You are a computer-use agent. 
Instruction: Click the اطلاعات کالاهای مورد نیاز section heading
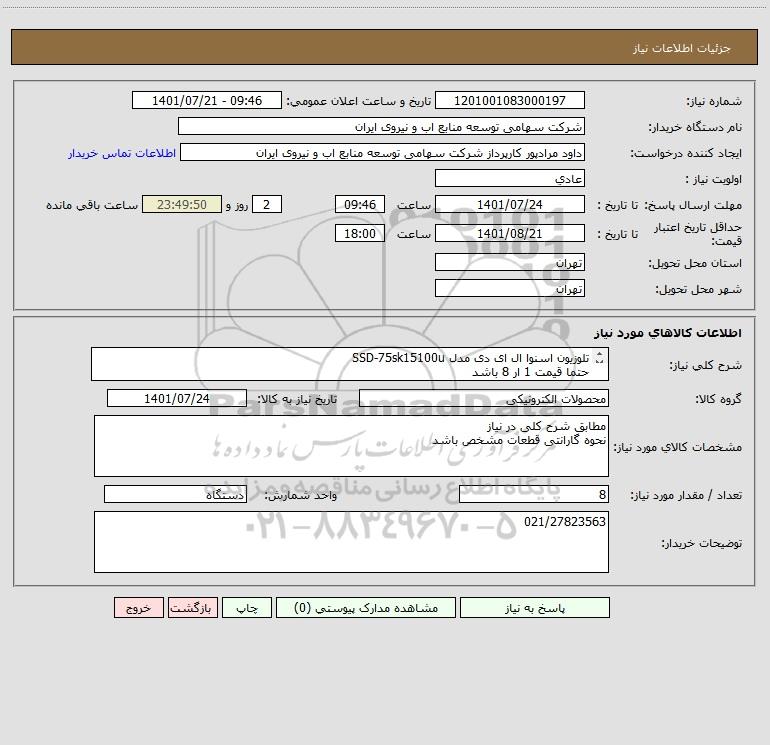pos(667,333)
